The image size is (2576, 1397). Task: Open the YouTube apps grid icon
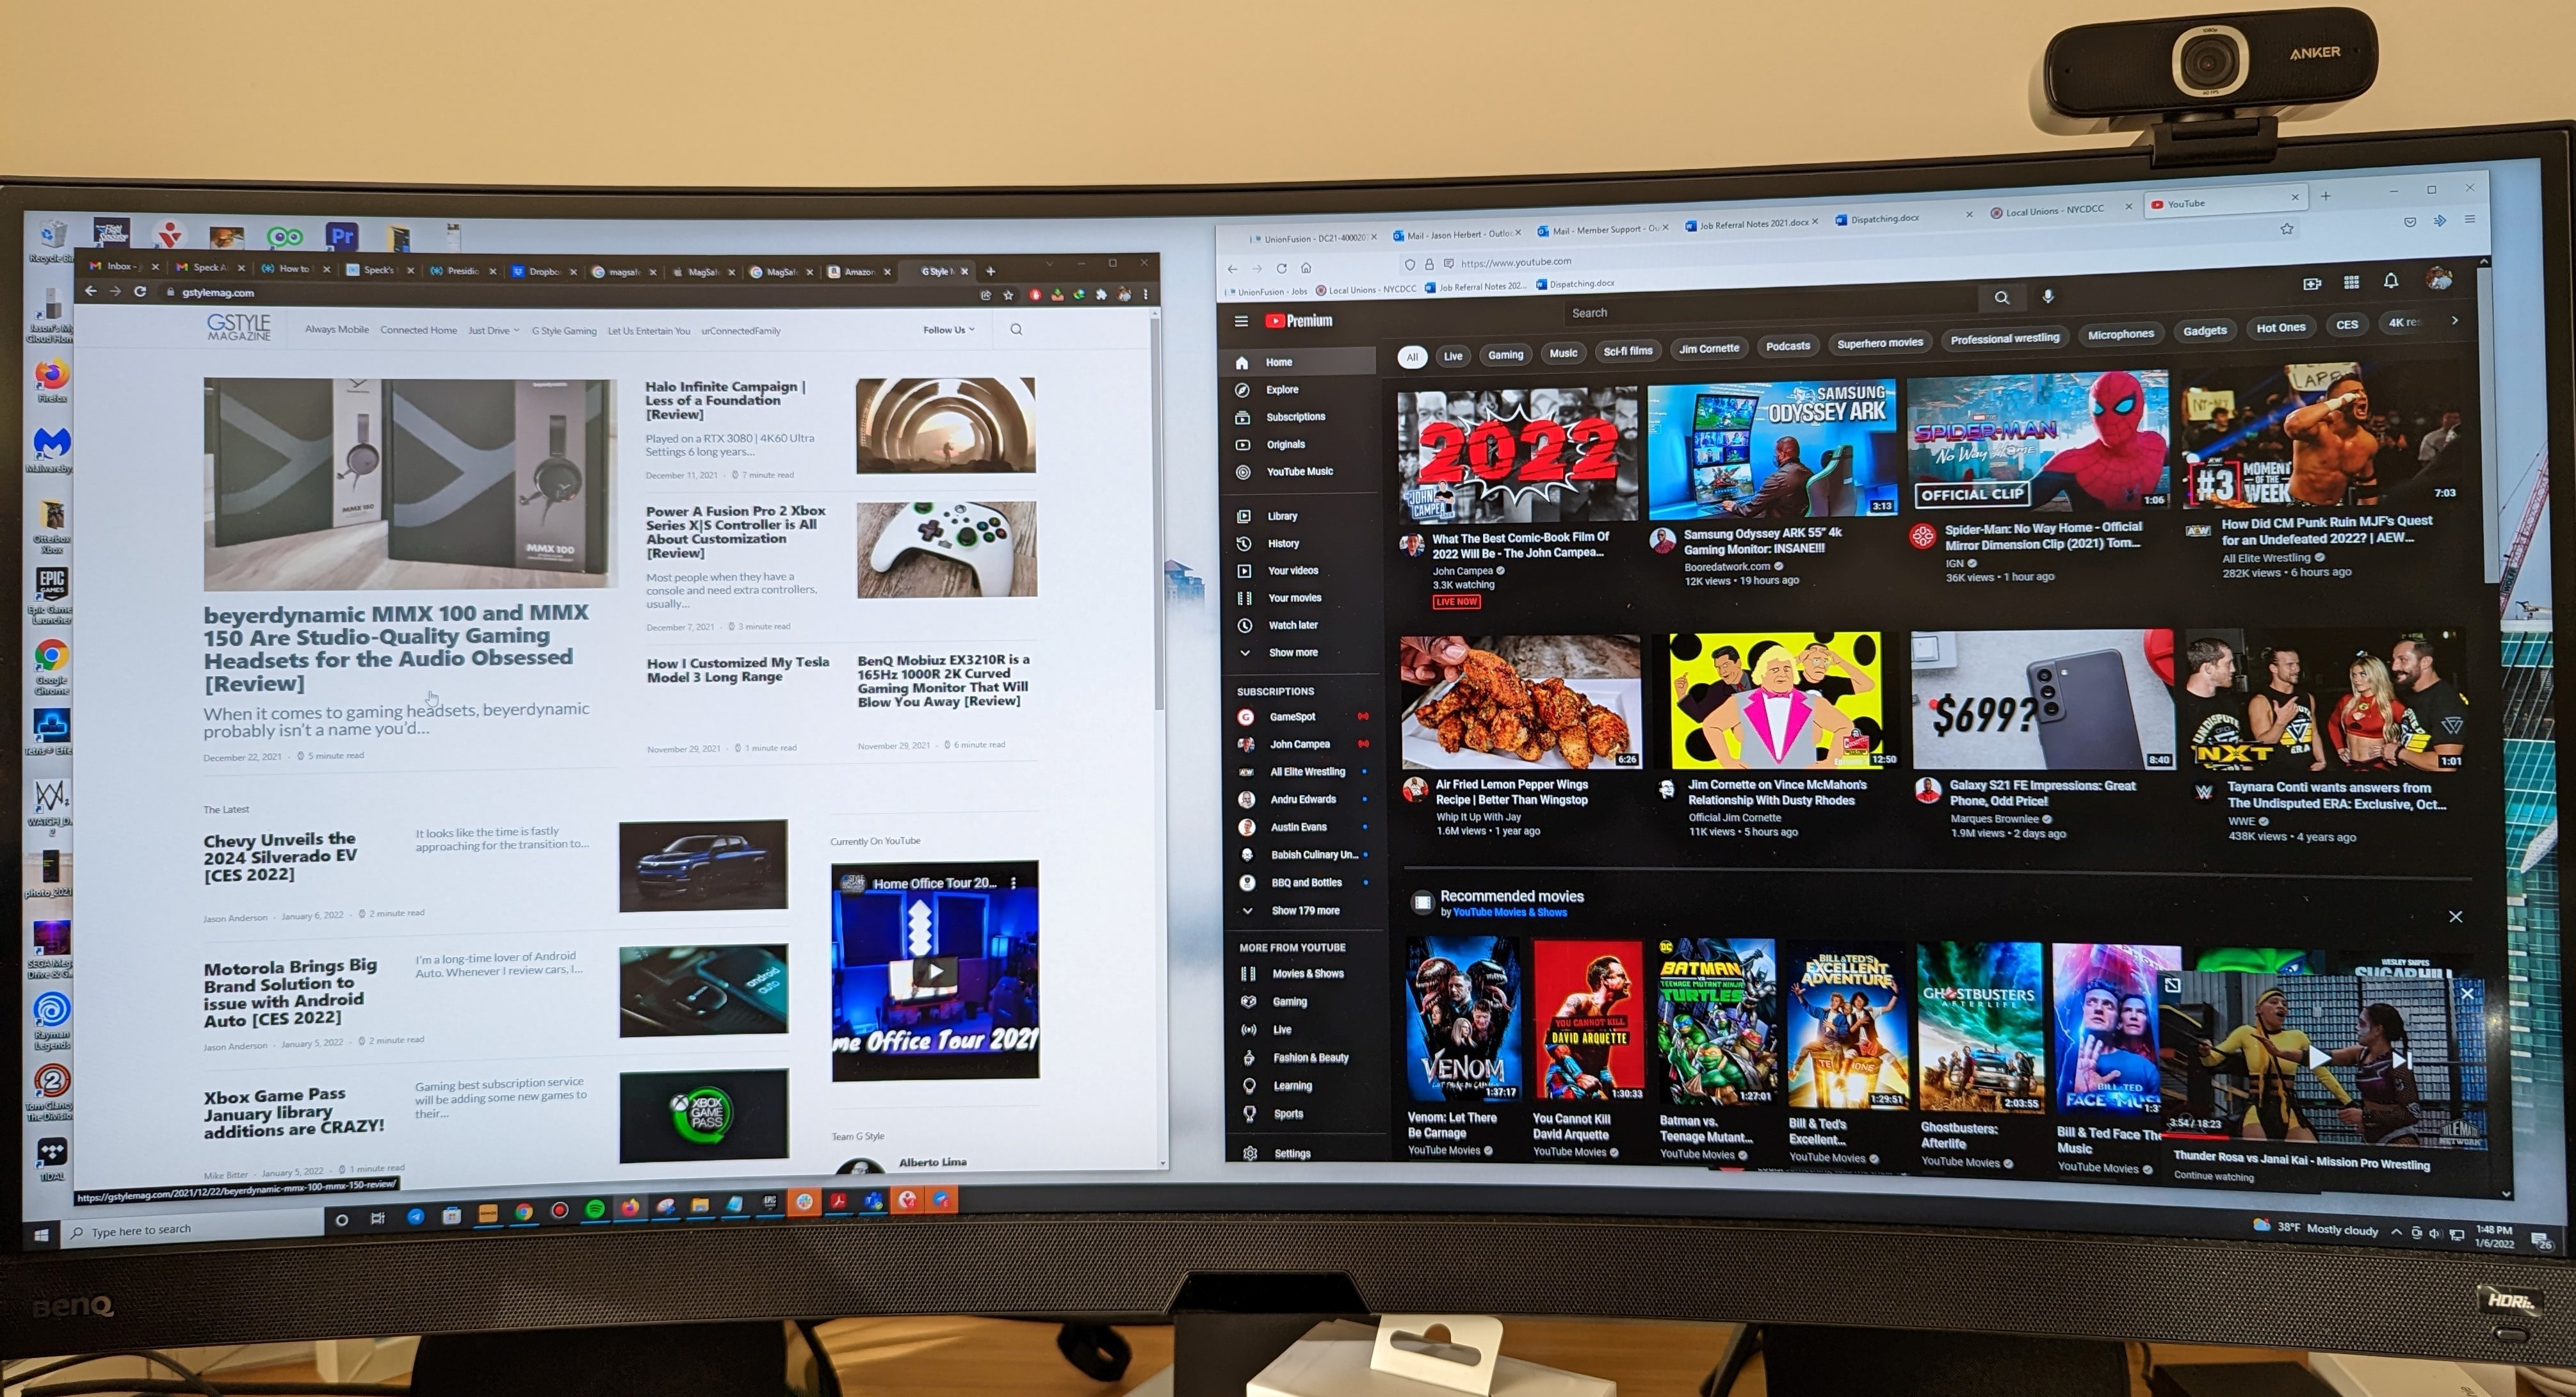(x=2351, y=283)
